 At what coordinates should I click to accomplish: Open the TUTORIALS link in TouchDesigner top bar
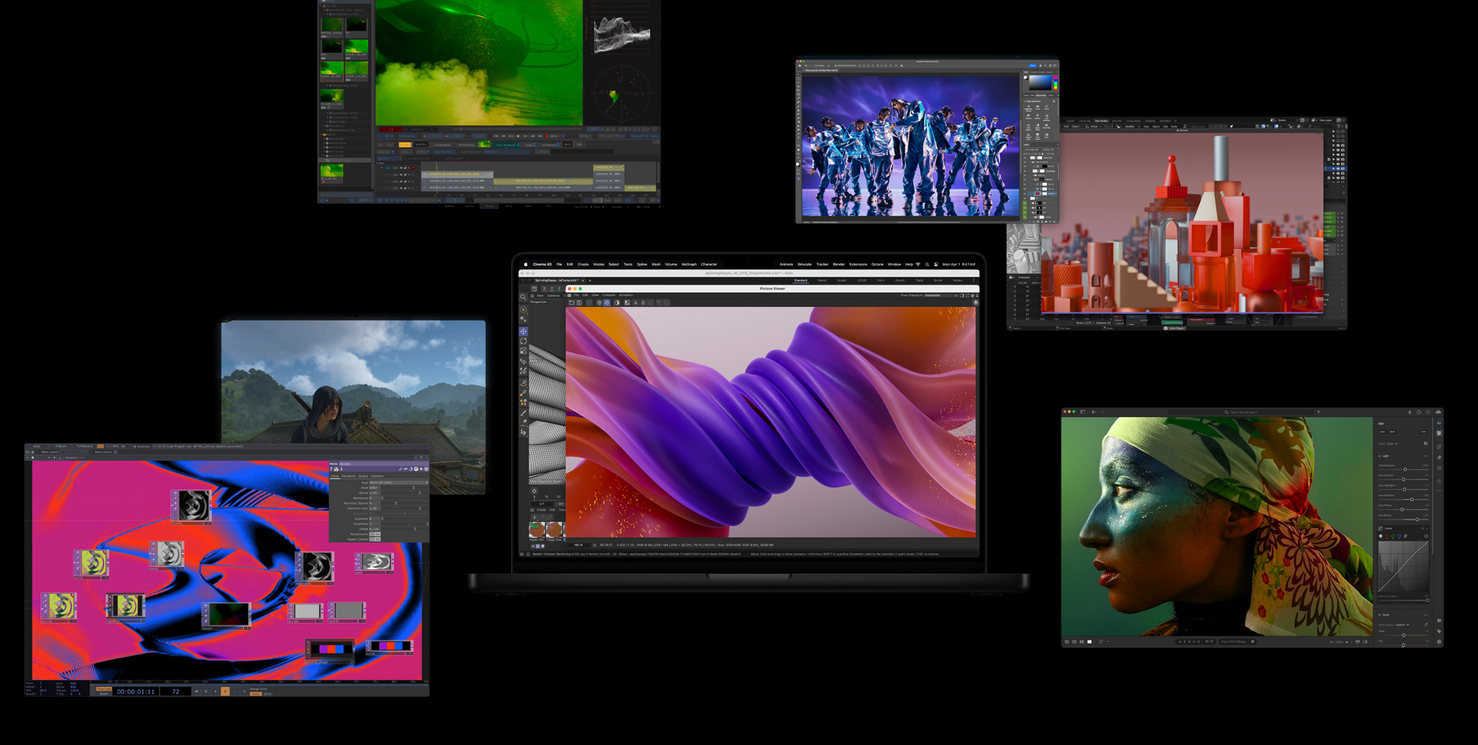pos(85,446)
